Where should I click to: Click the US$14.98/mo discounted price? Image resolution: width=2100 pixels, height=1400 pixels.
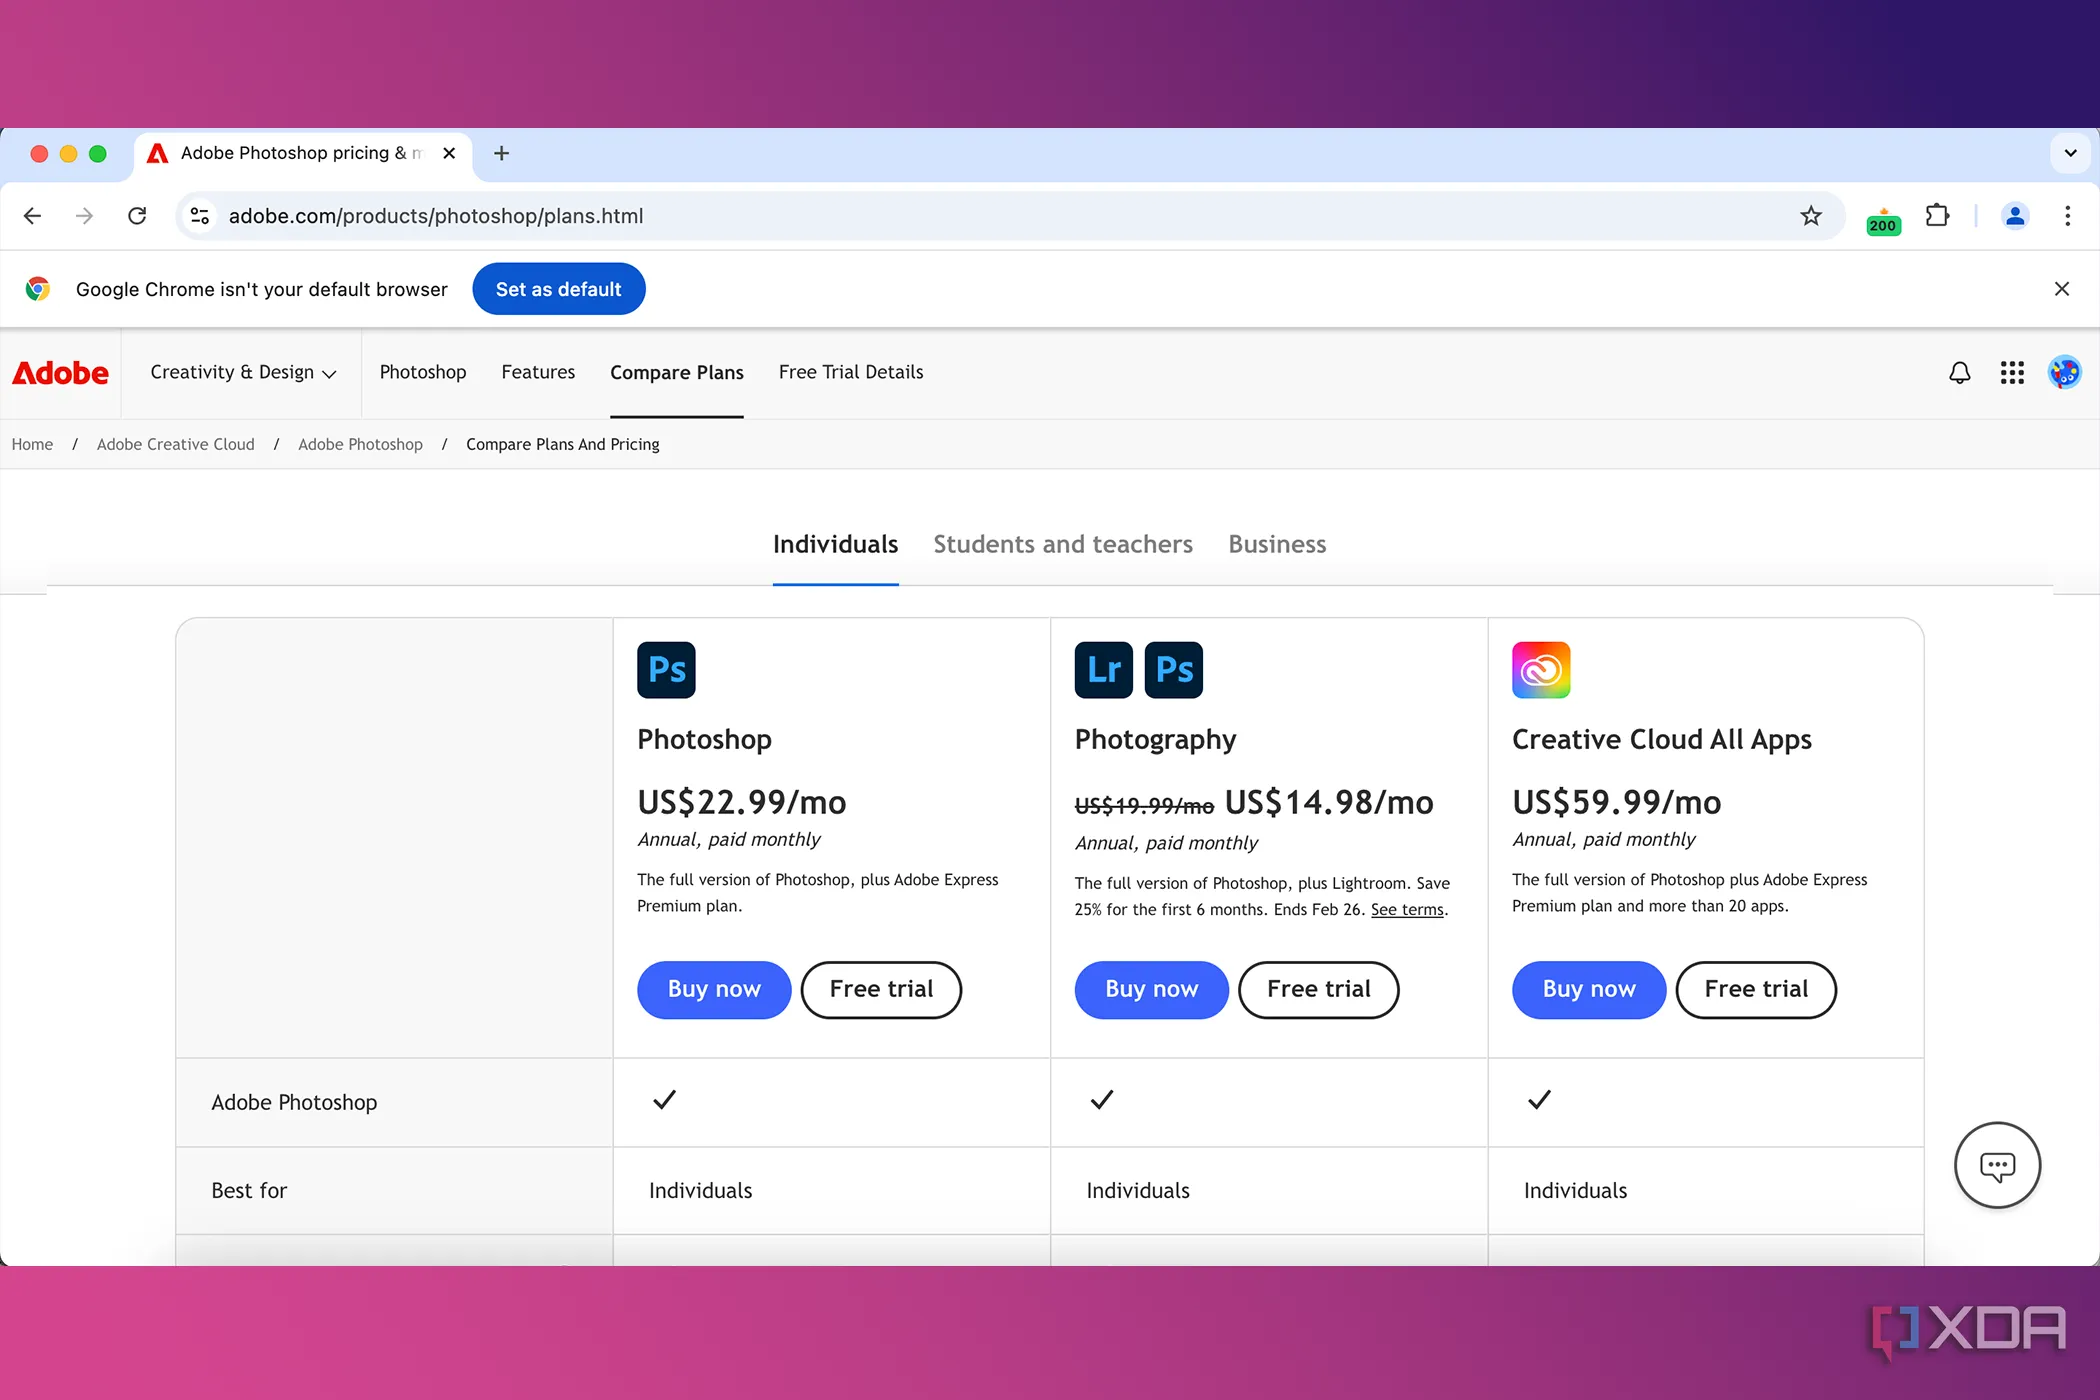pos(1329,802)
